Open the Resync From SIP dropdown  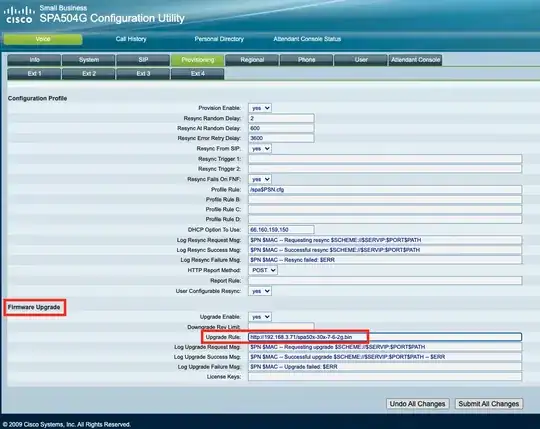[x=260, y=149]
